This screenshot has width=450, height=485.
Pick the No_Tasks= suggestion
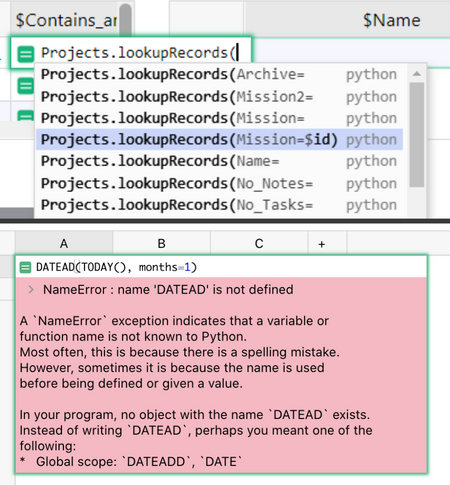[x=219, y=205]
